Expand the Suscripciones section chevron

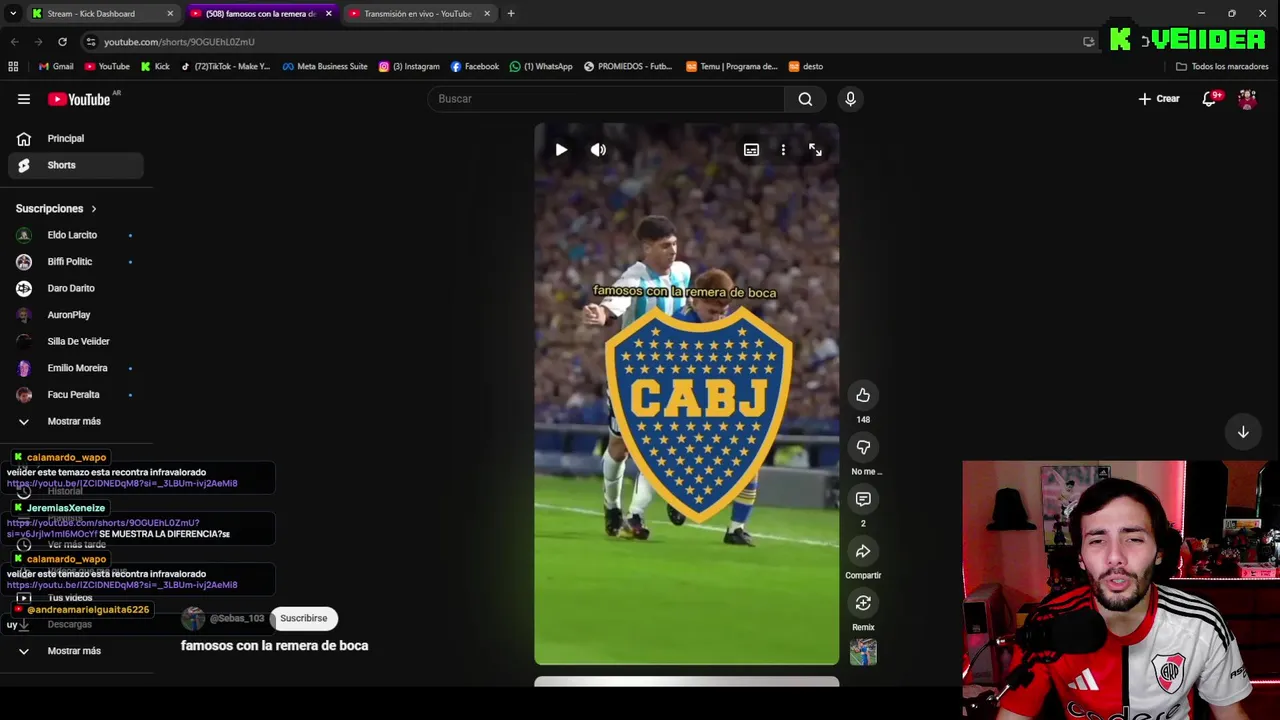94,209
